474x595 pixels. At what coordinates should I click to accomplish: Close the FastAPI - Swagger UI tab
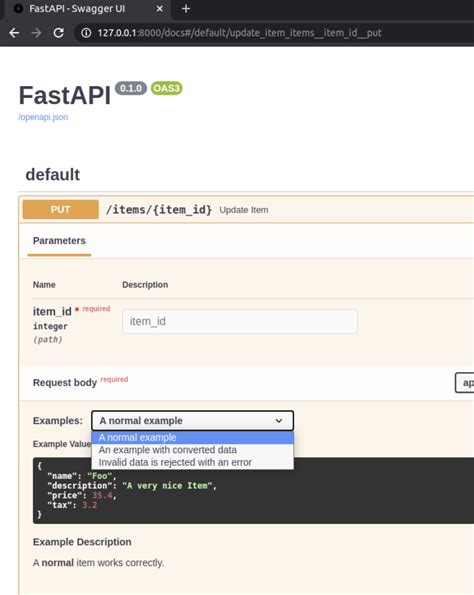coord(160,8)
